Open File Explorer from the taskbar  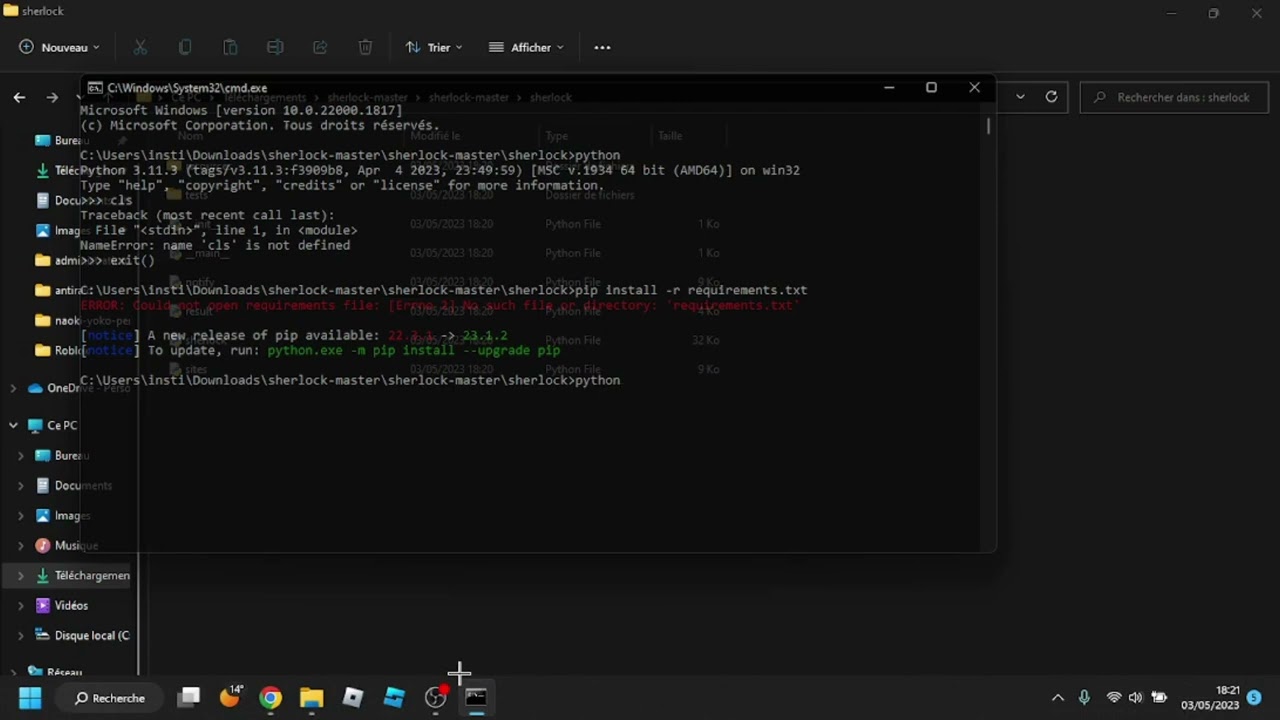click(x=312, y=698)
